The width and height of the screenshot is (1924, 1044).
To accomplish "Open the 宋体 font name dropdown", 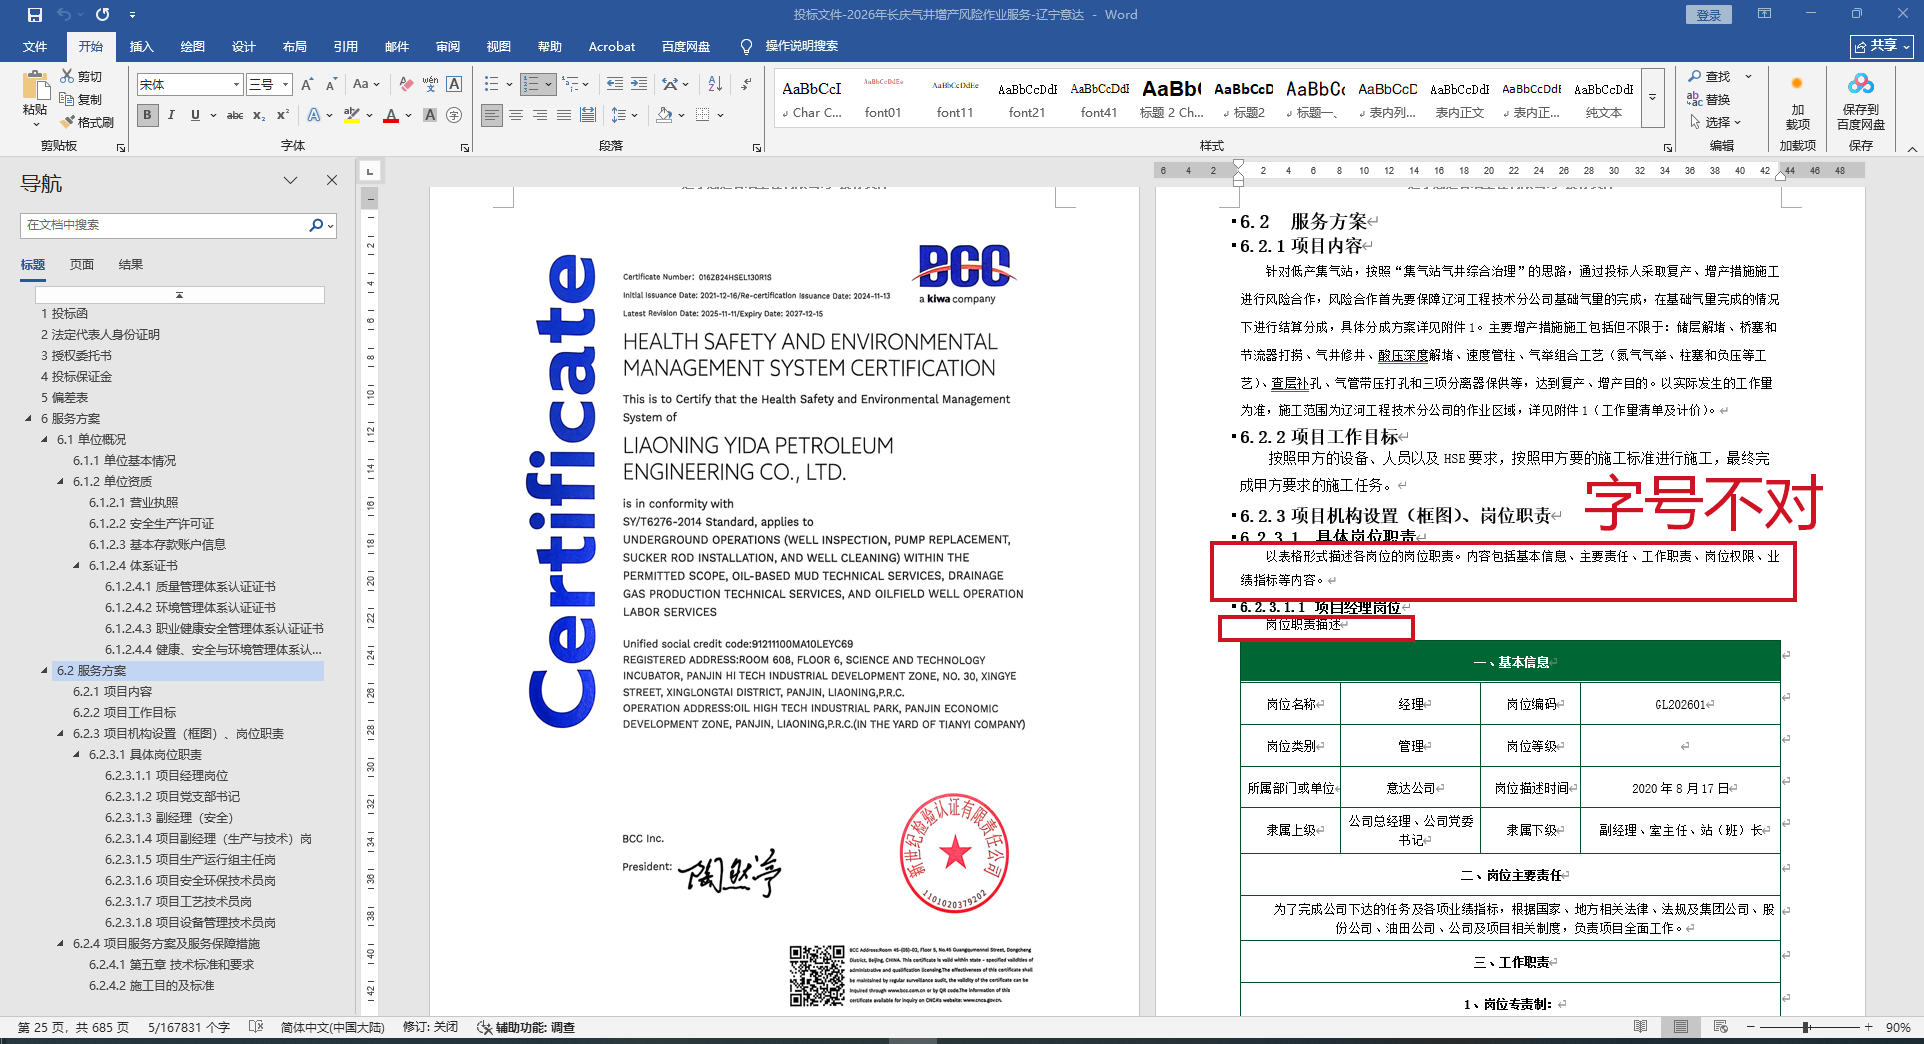I will (x=236, y=84).
